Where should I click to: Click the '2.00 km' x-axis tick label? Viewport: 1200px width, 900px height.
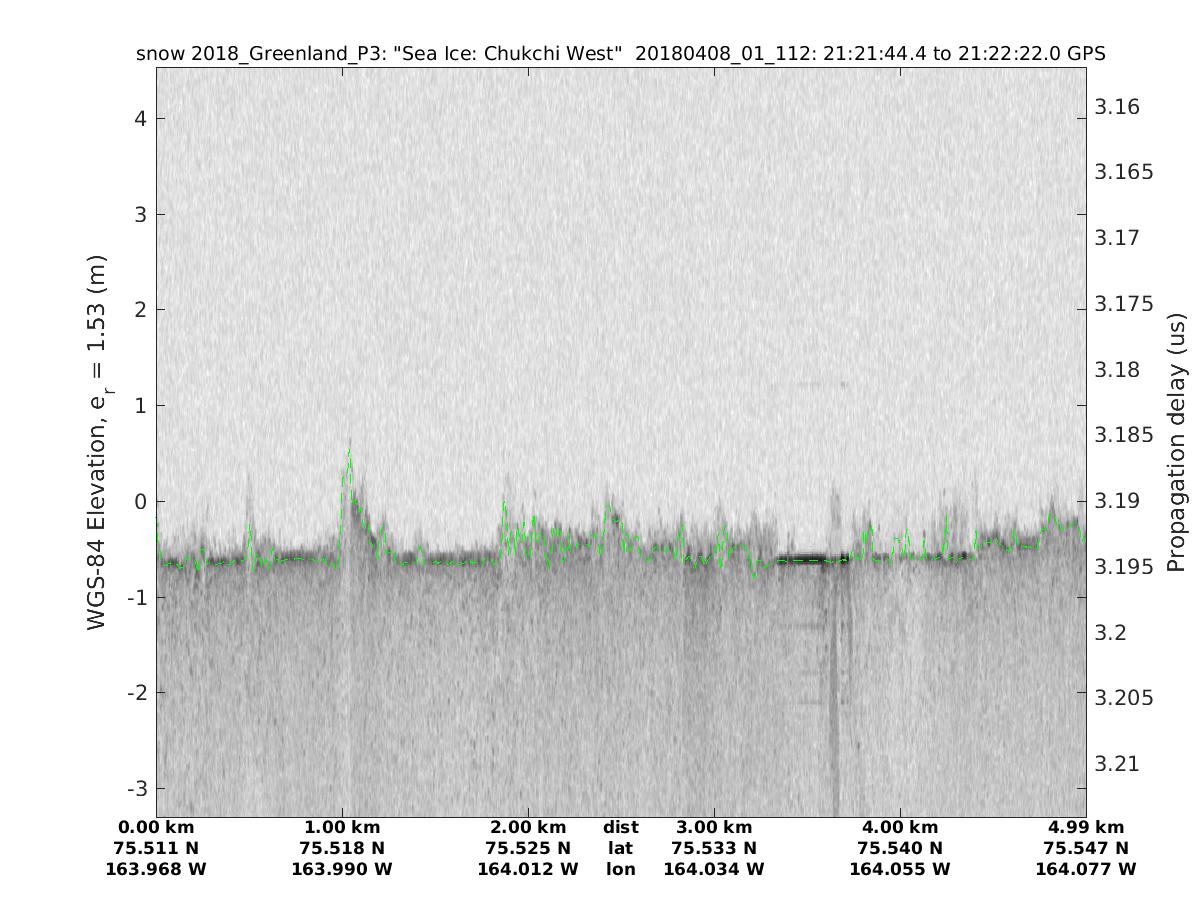[528, 827]
